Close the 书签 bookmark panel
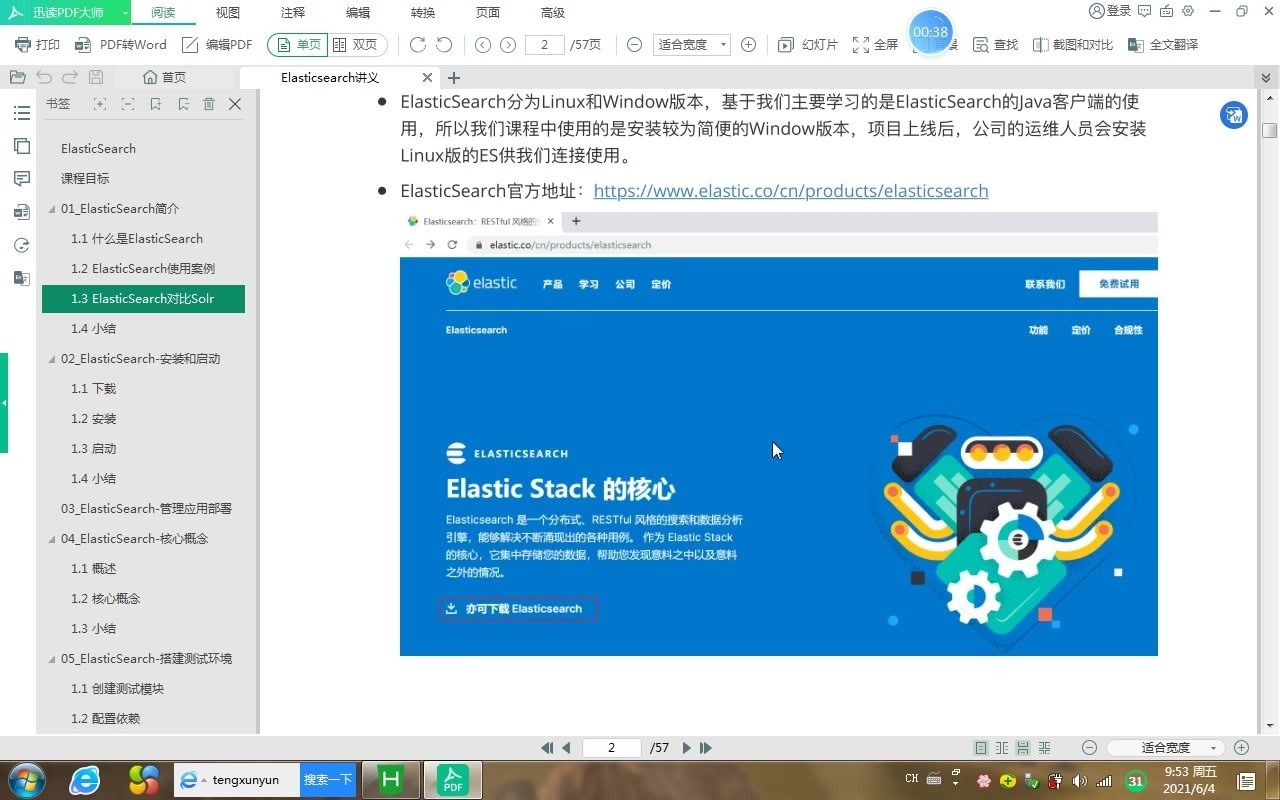The height and width of the screenshot is (800, 1280). click(x=235, y=104)
